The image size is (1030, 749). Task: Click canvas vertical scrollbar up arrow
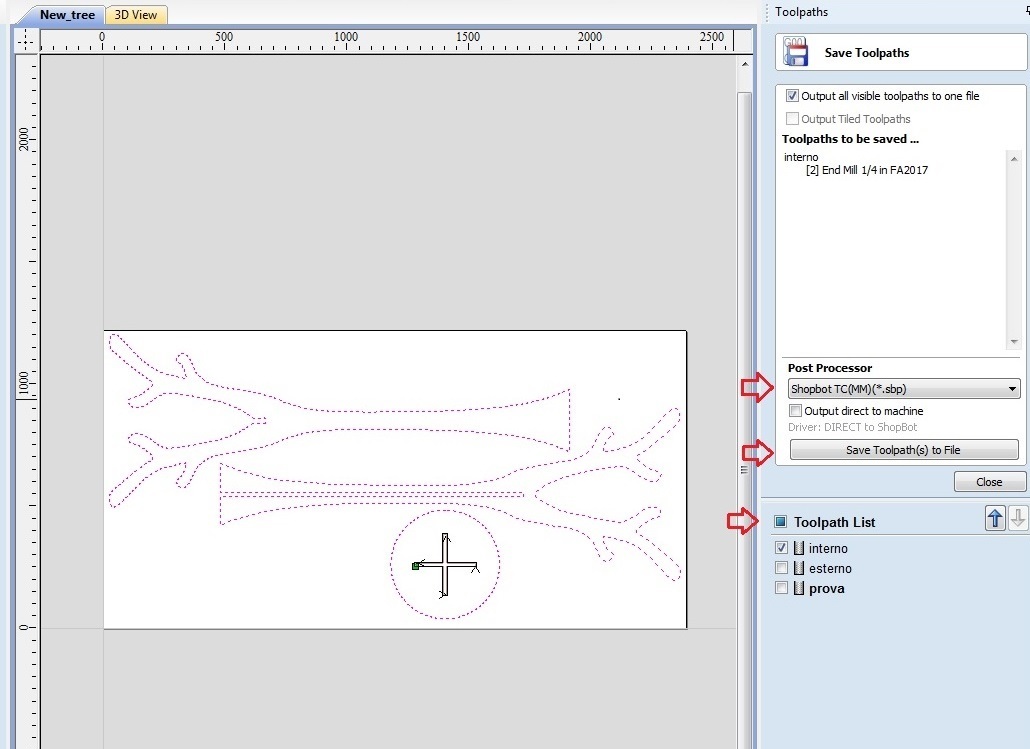(x=744, y=64)
